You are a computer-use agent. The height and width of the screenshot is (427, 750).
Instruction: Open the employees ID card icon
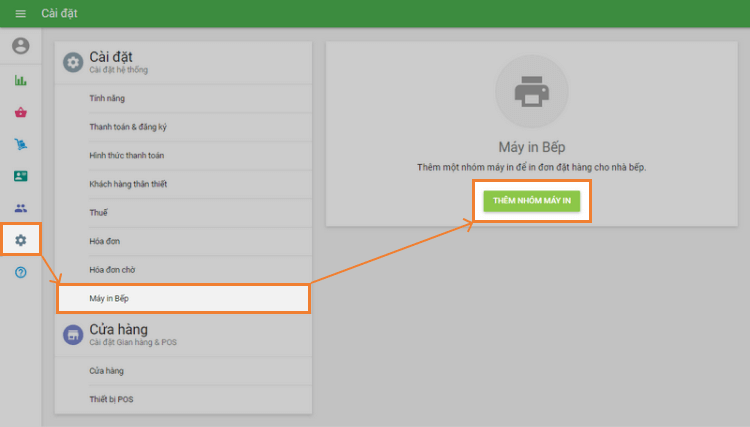tap(21, 176)
